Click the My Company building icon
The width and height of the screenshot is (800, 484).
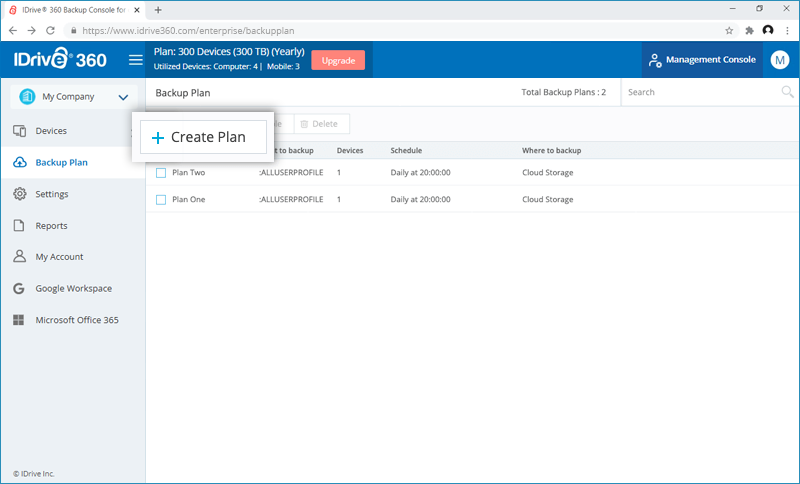click(x=27, y=96)
